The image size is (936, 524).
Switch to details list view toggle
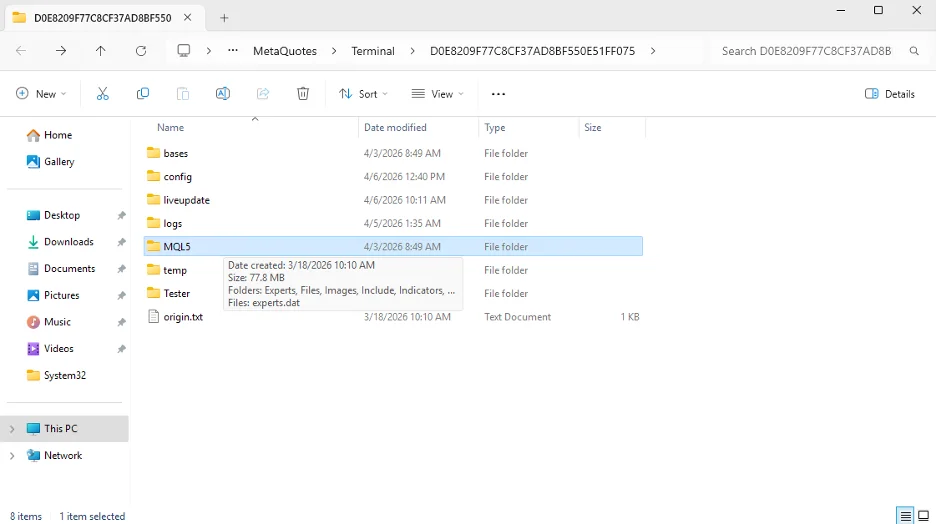point(905,516)
